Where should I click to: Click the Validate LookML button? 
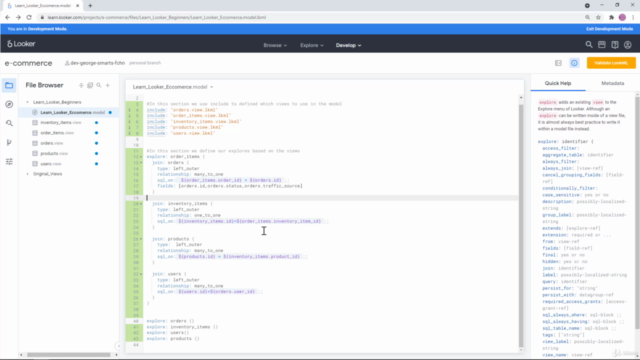tap(611, 63)
